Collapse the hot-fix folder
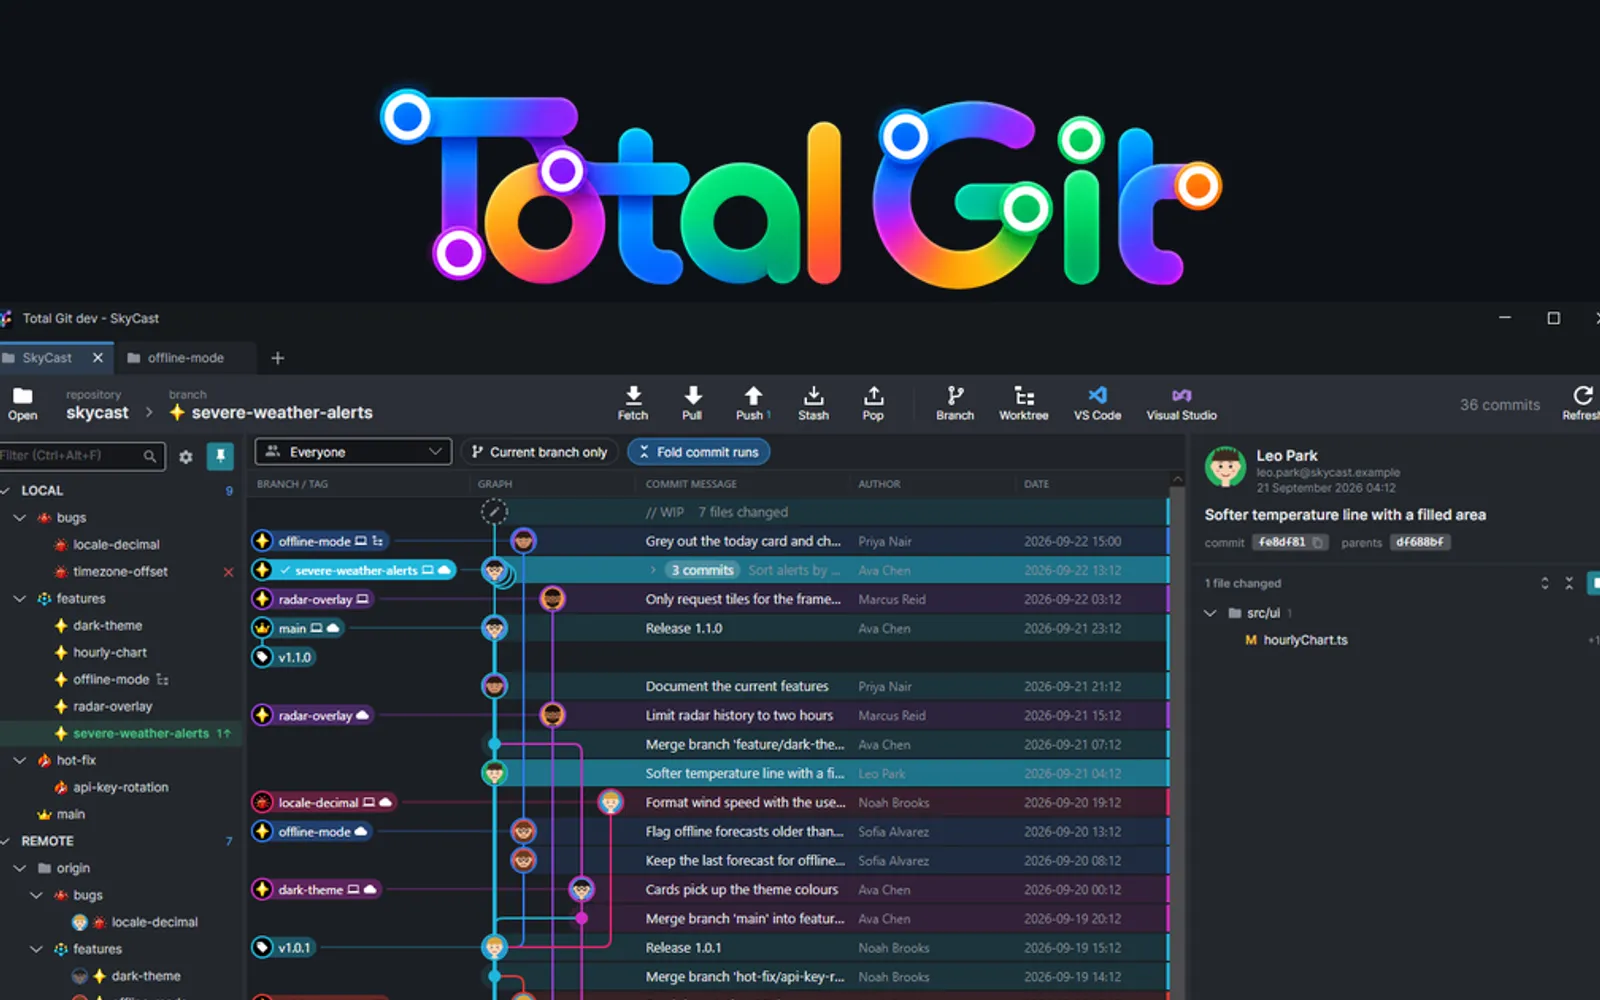 click(19, 760)
